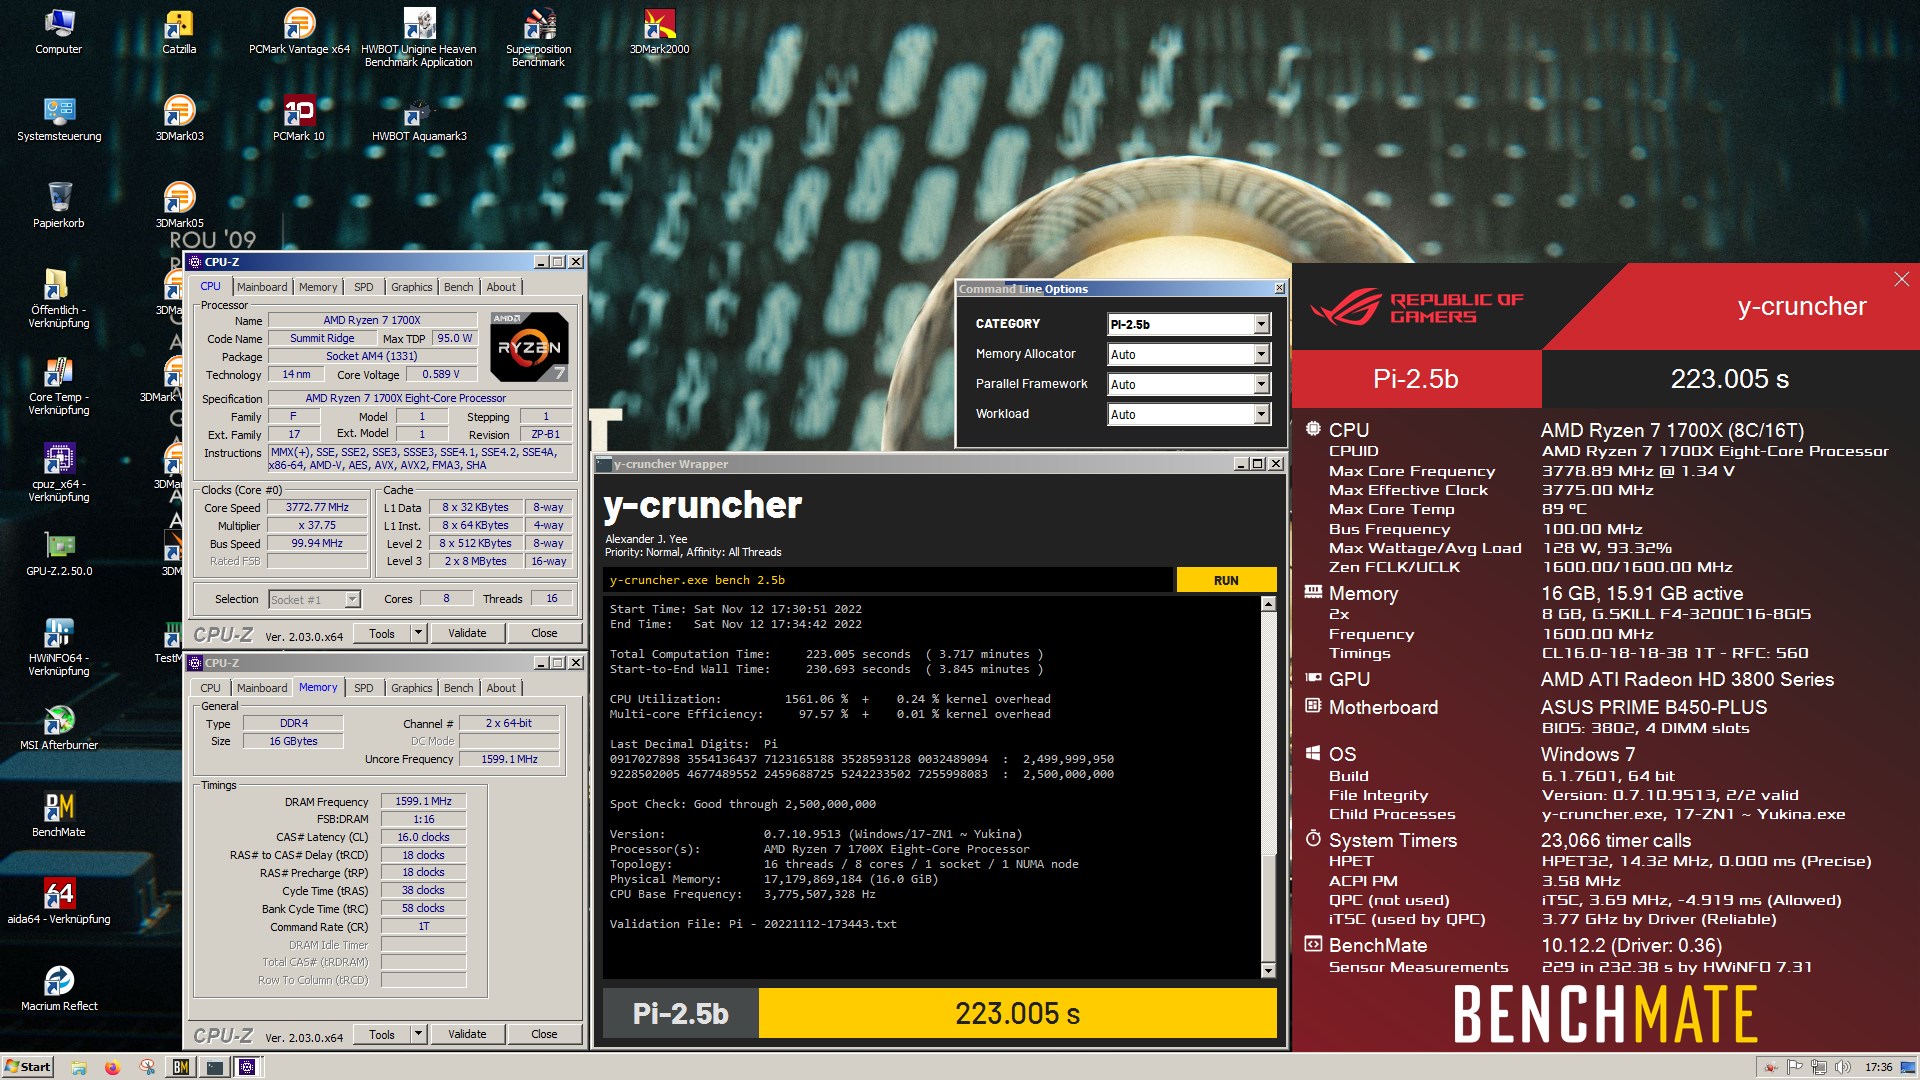Open GPU-Z.2.50.0 from the desktop
The image size is (1920, 1080).
(x=59, y=554)
